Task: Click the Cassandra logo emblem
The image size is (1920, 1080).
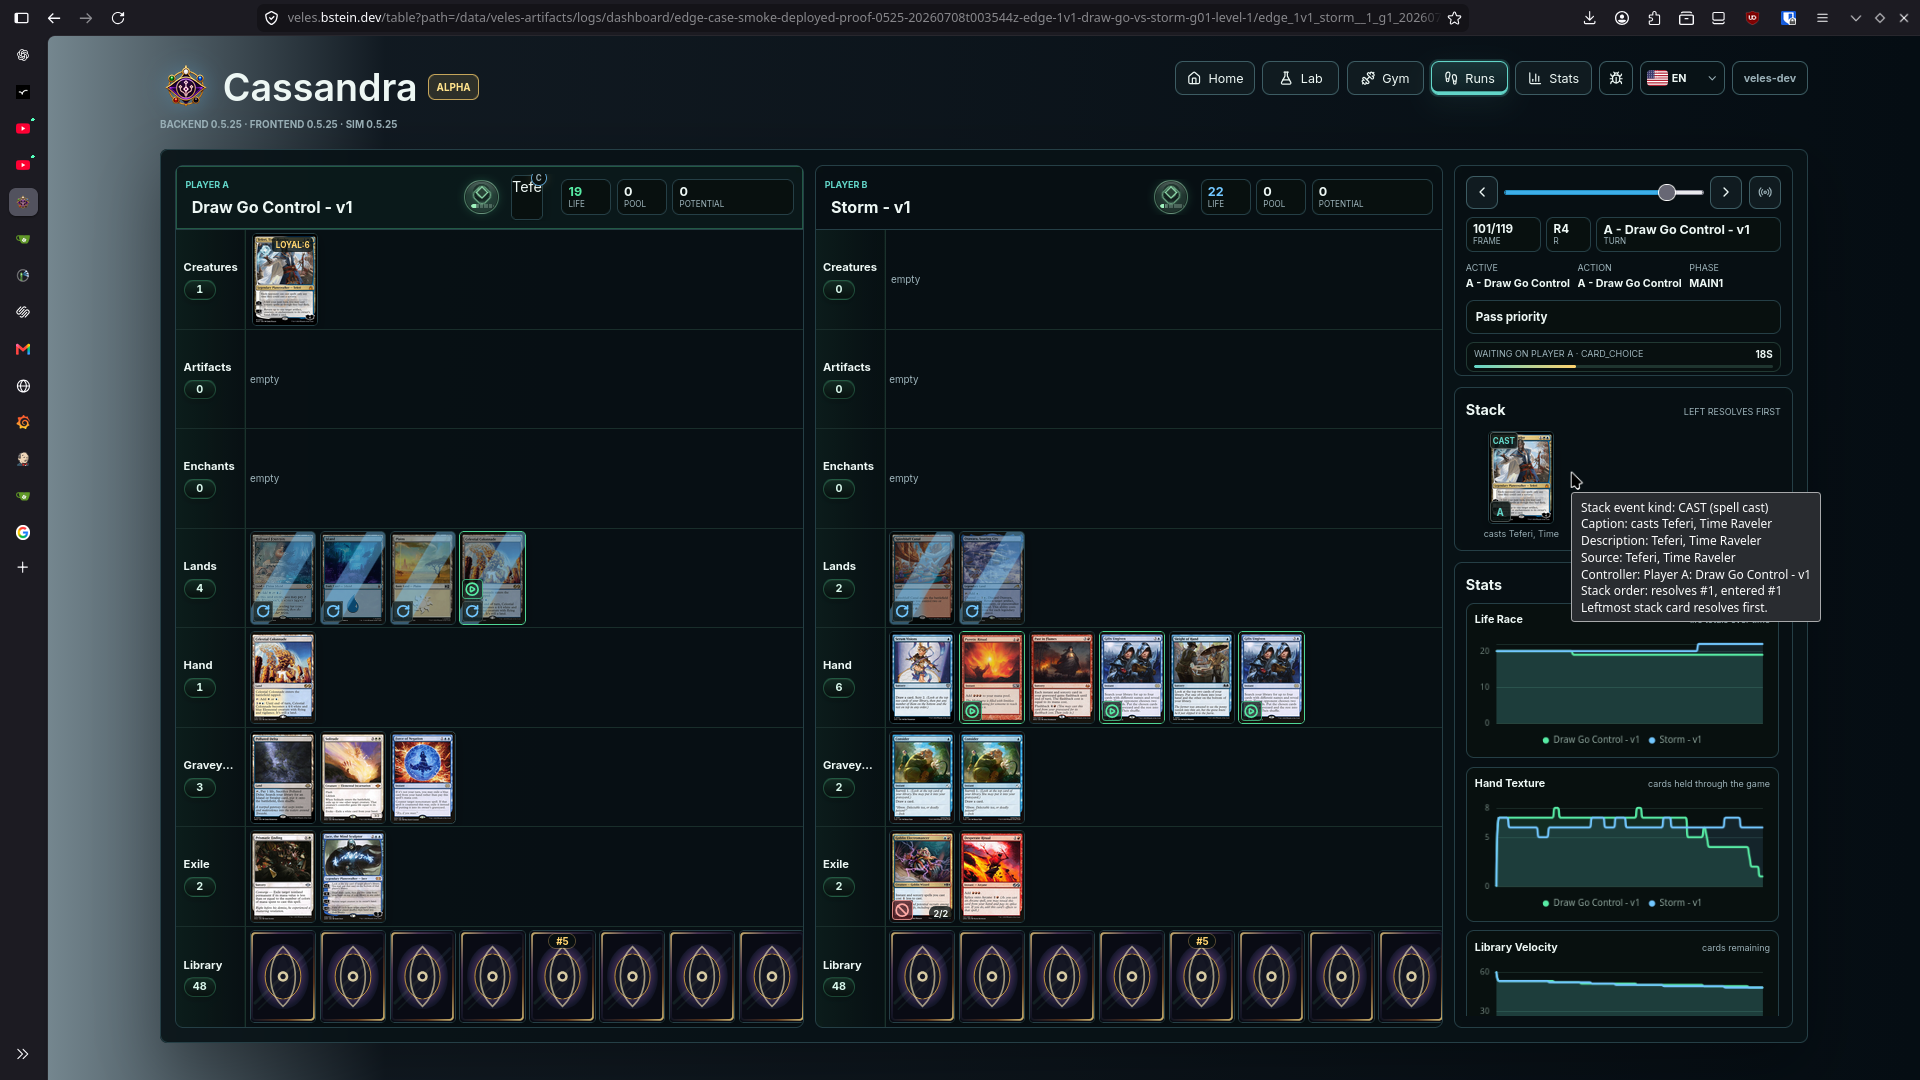Action: click(x=186, y=87)
